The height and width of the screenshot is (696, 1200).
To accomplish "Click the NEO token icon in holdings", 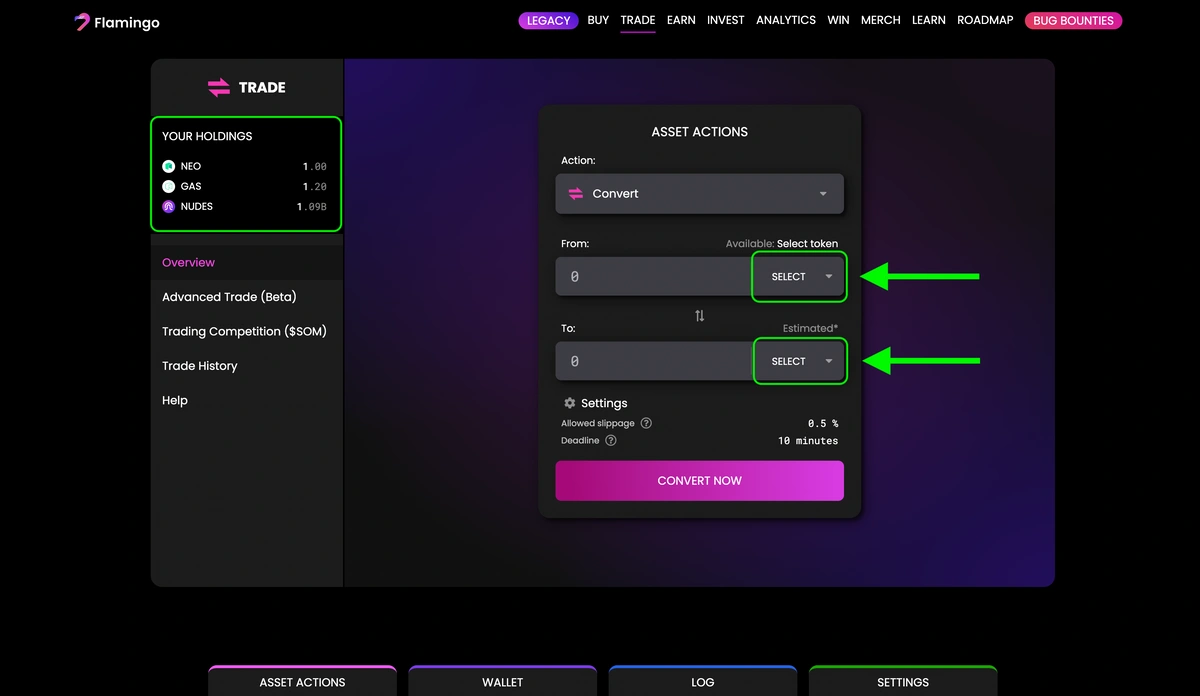I will click(x=168, y=167).
